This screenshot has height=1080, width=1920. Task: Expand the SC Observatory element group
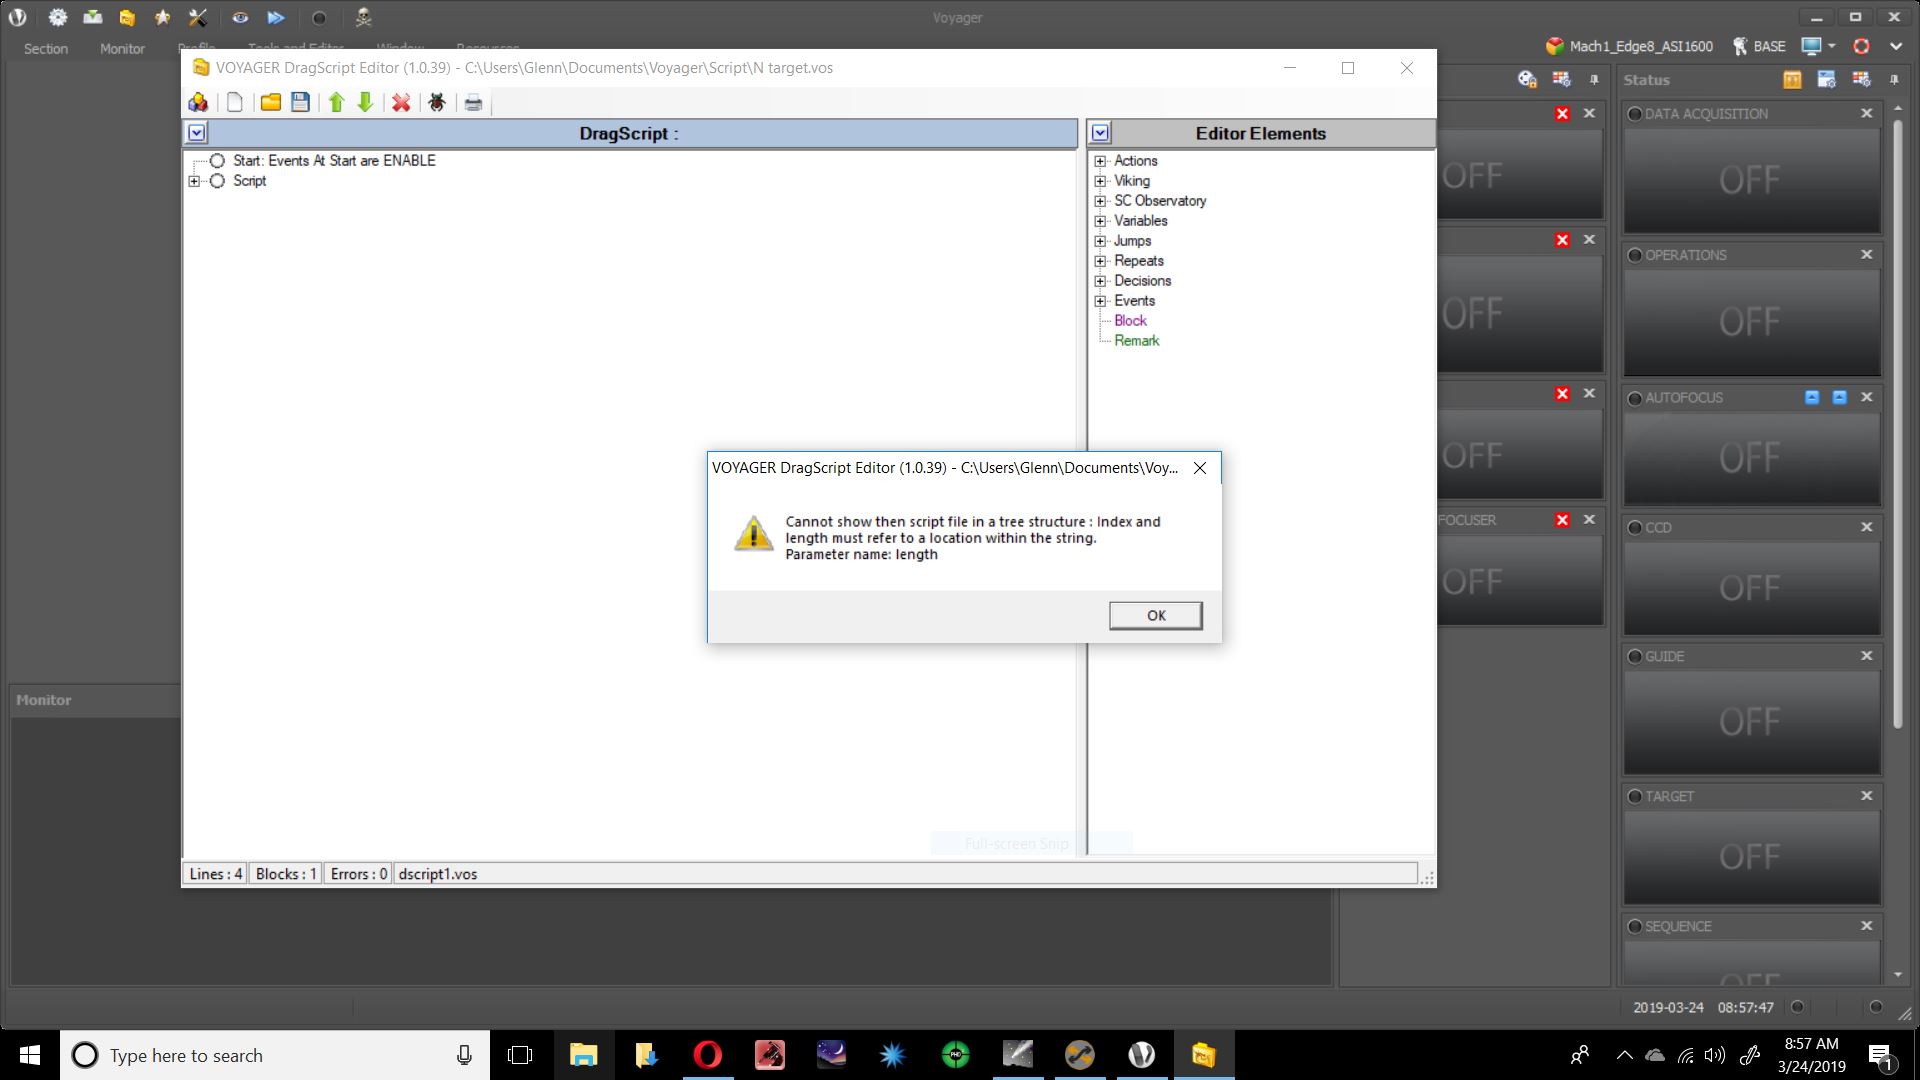1100,201
